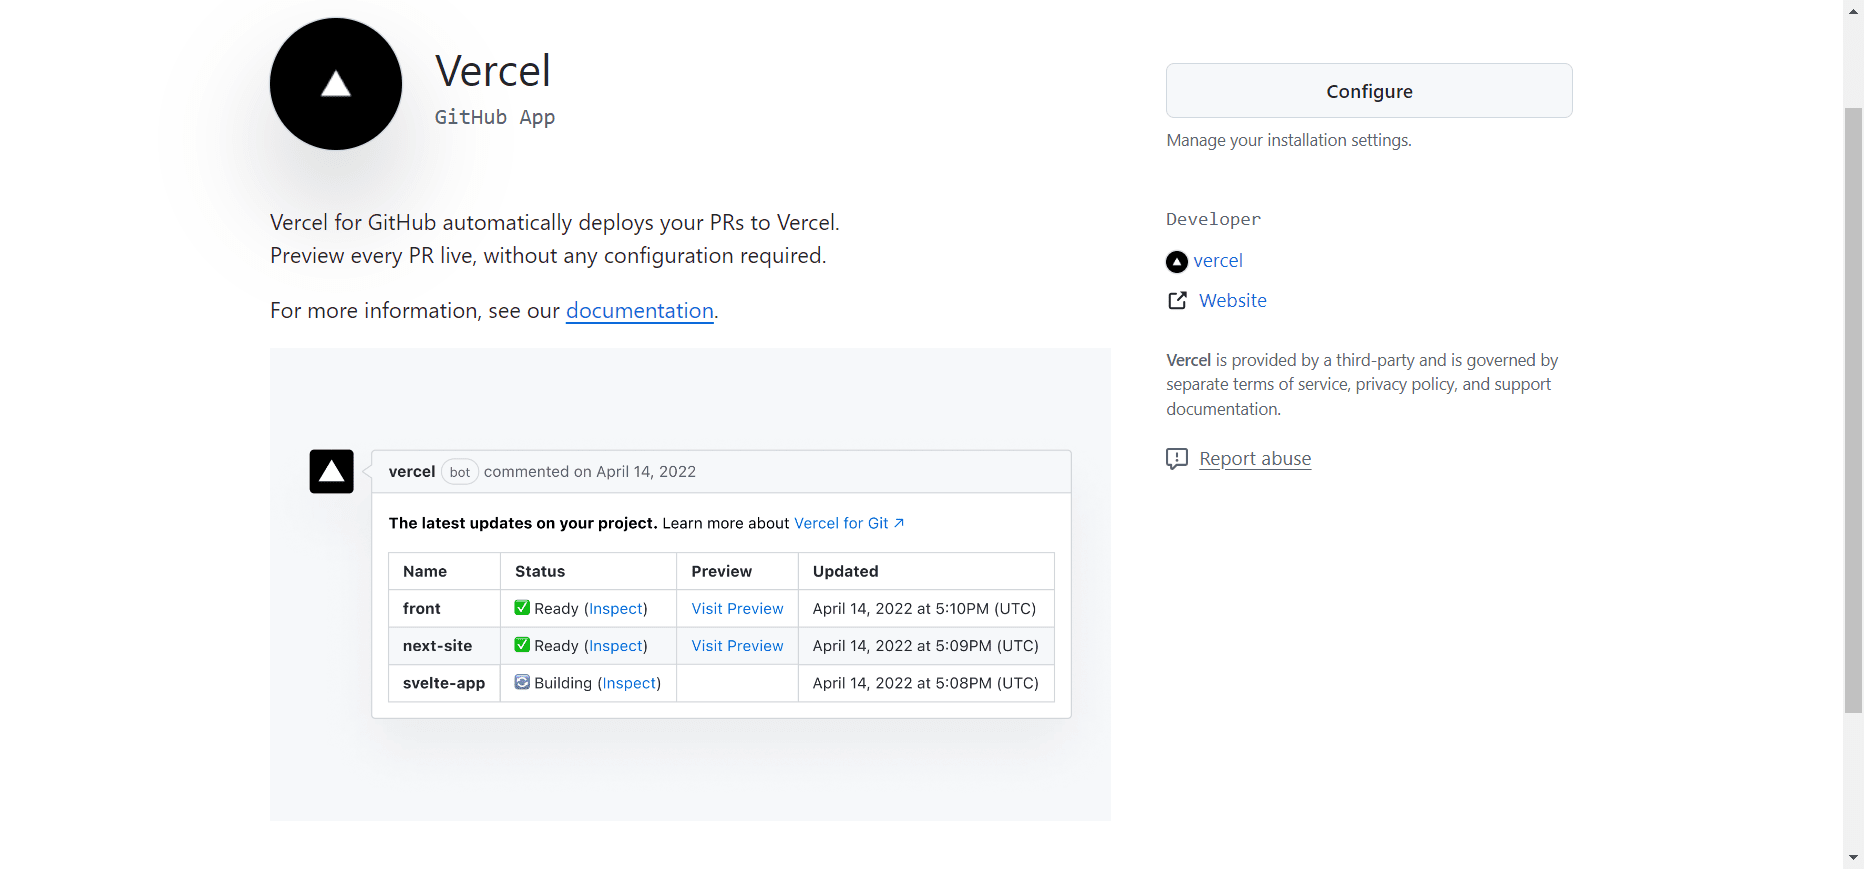Click Inspect link for svelte-app
This screenshot has height=869, width=1864.
(629, 683)
